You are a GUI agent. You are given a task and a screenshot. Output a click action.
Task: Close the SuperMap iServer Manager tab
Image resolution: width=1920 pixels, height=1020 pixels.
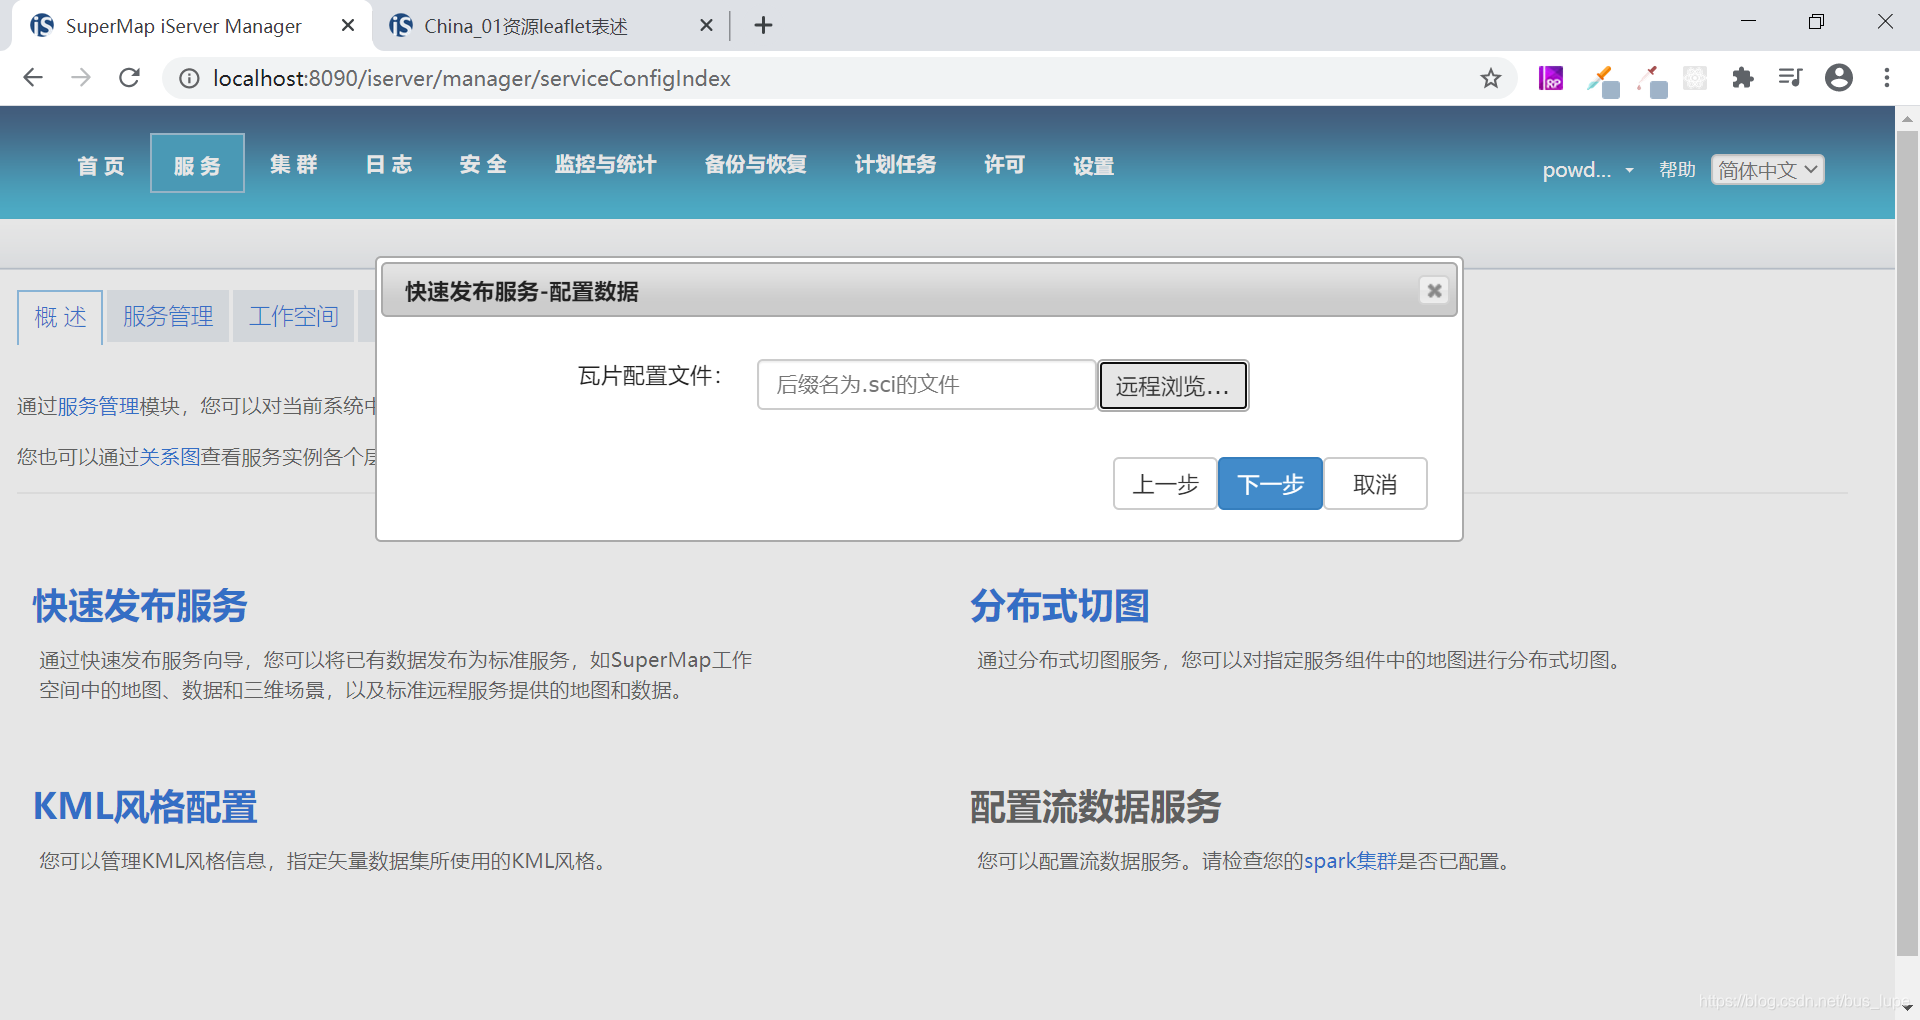(348, 26)
